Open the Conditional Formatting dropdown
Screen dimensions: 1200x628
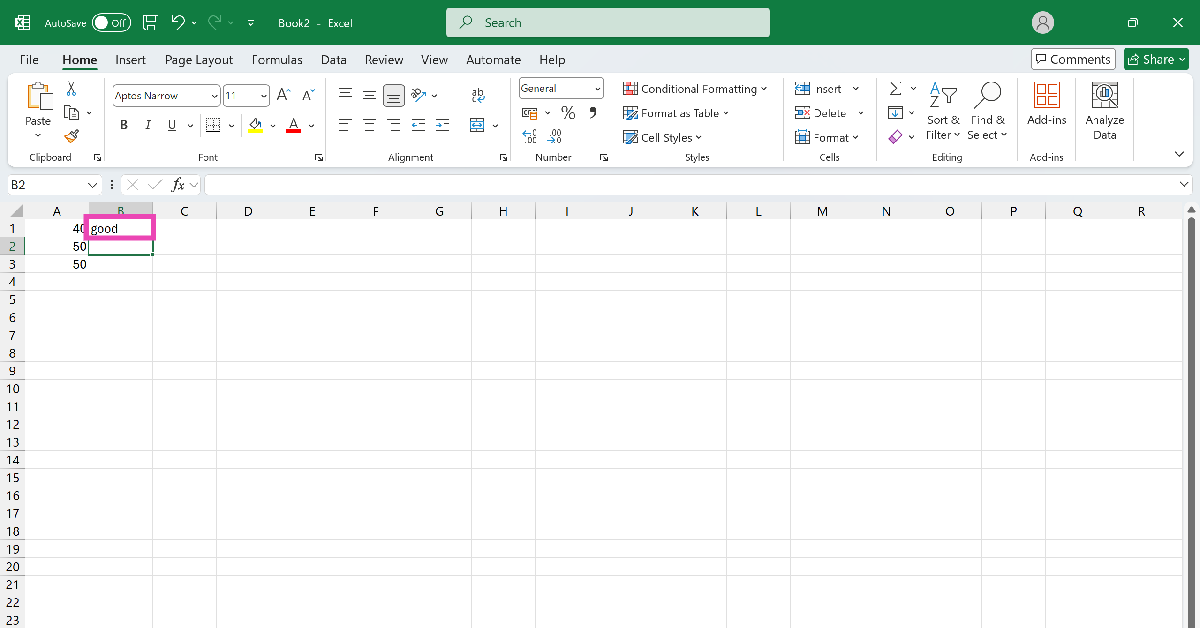pyautogui.click(x=695, y=89)
